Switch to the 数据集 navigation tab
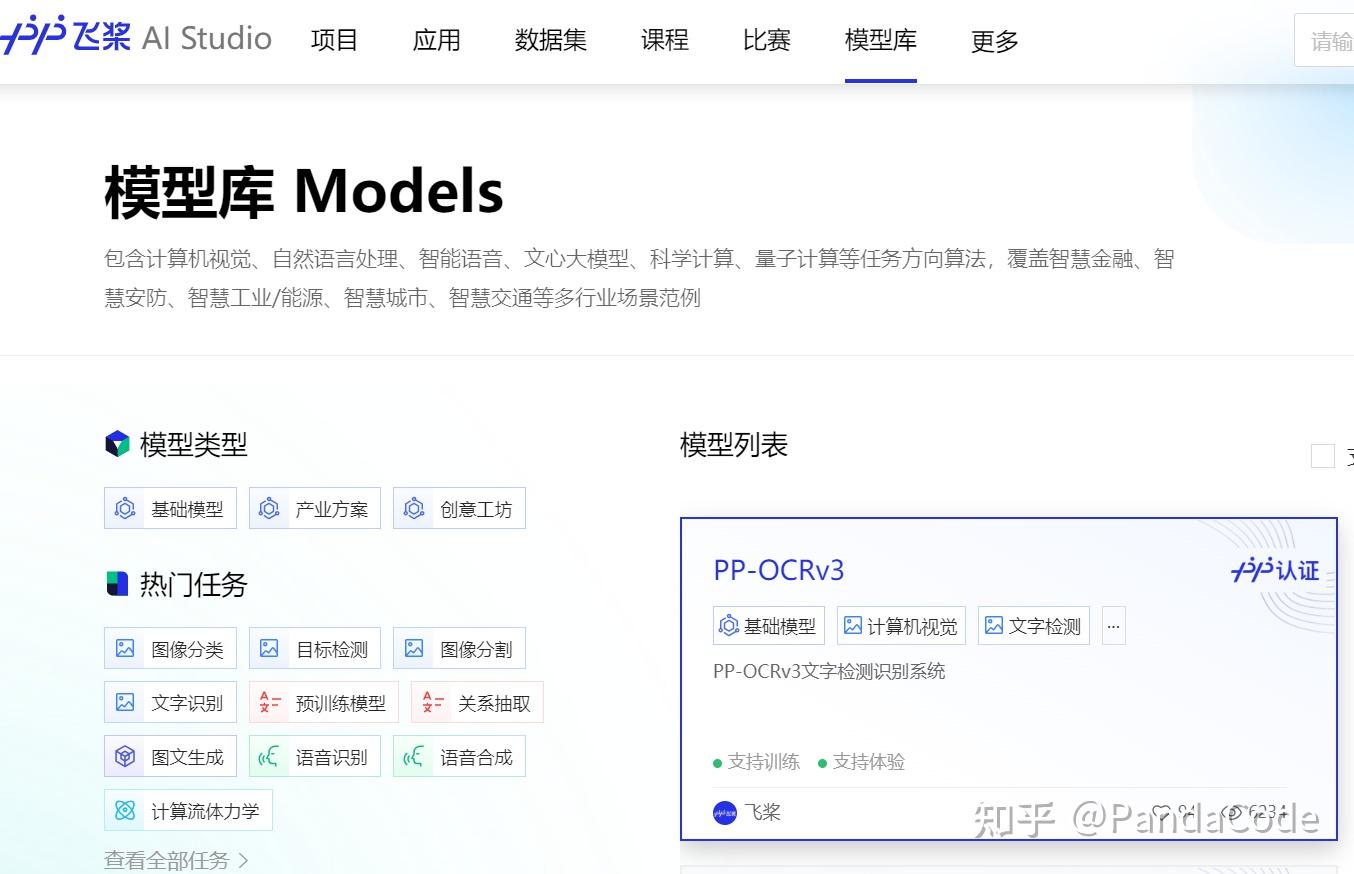The width and height of the screenshot is (1354, 874). pyautogui.click(x=551, y=40)
